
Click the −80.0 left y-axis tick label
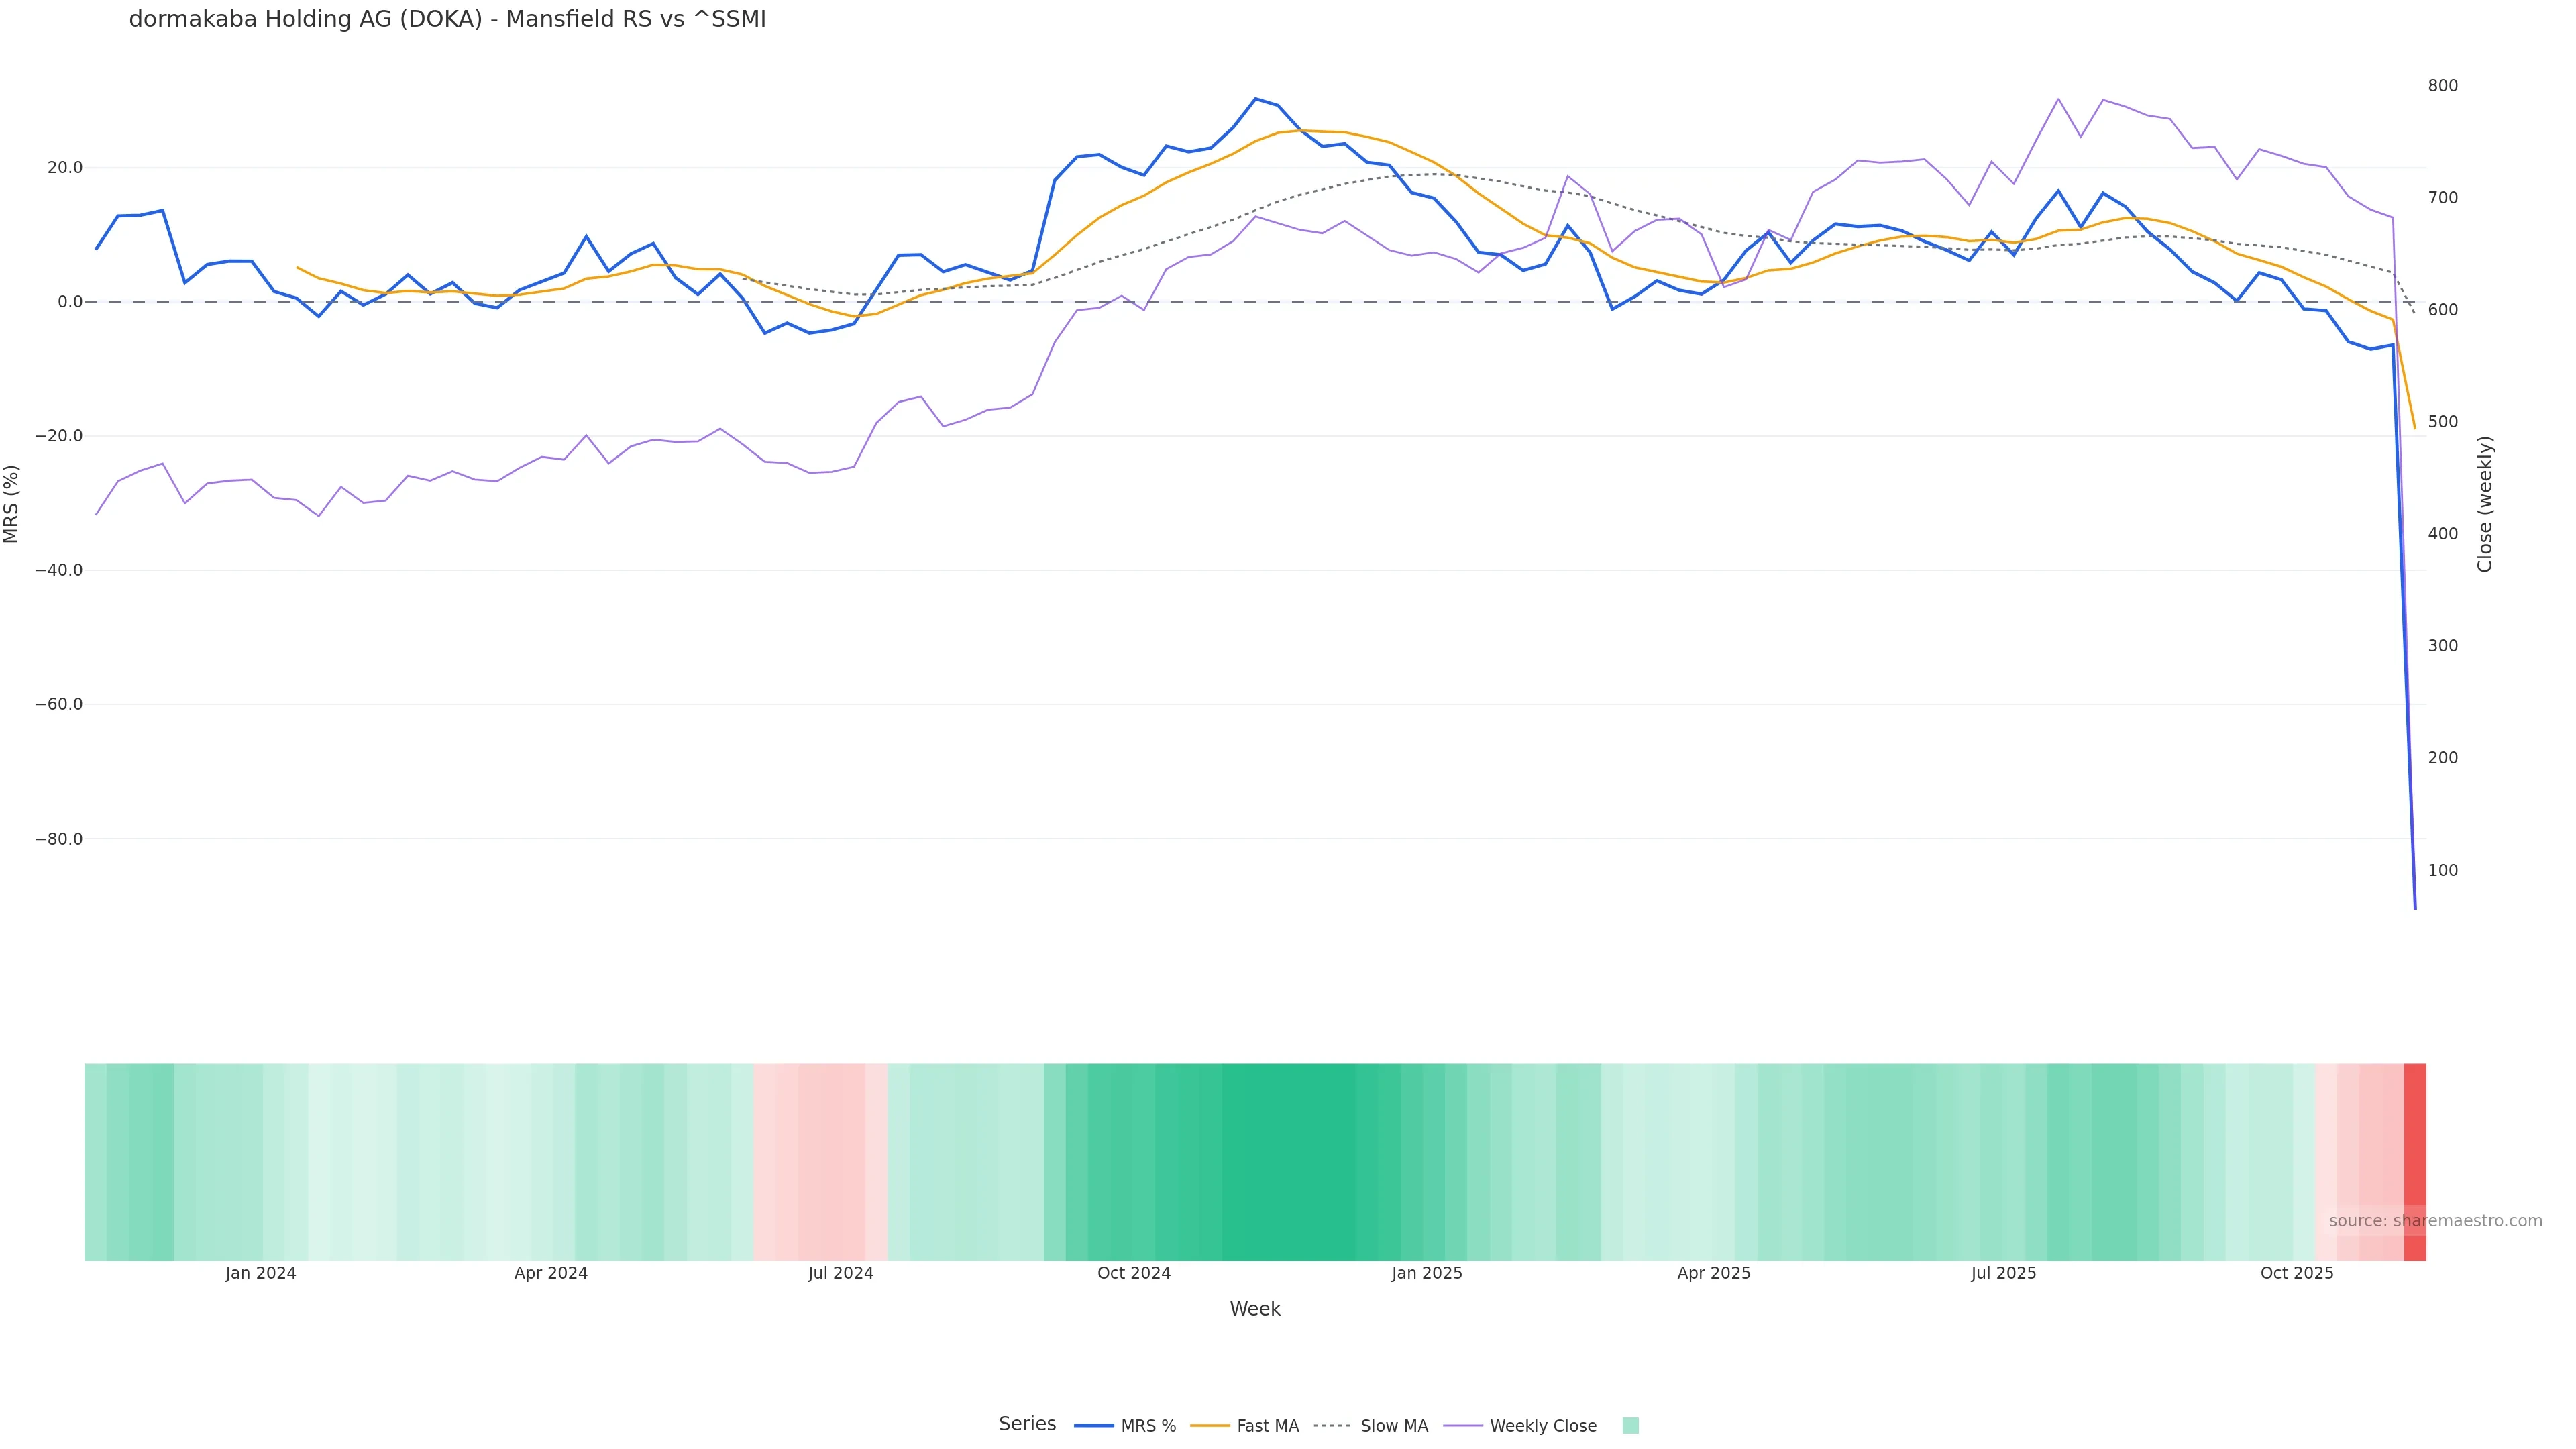pos(59,839)
